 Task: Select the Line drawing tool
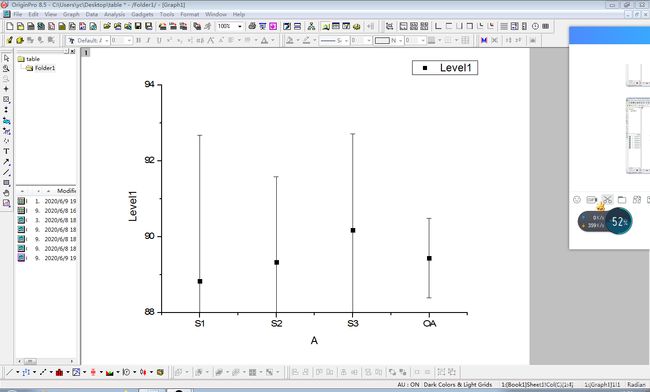pos(6,172)
